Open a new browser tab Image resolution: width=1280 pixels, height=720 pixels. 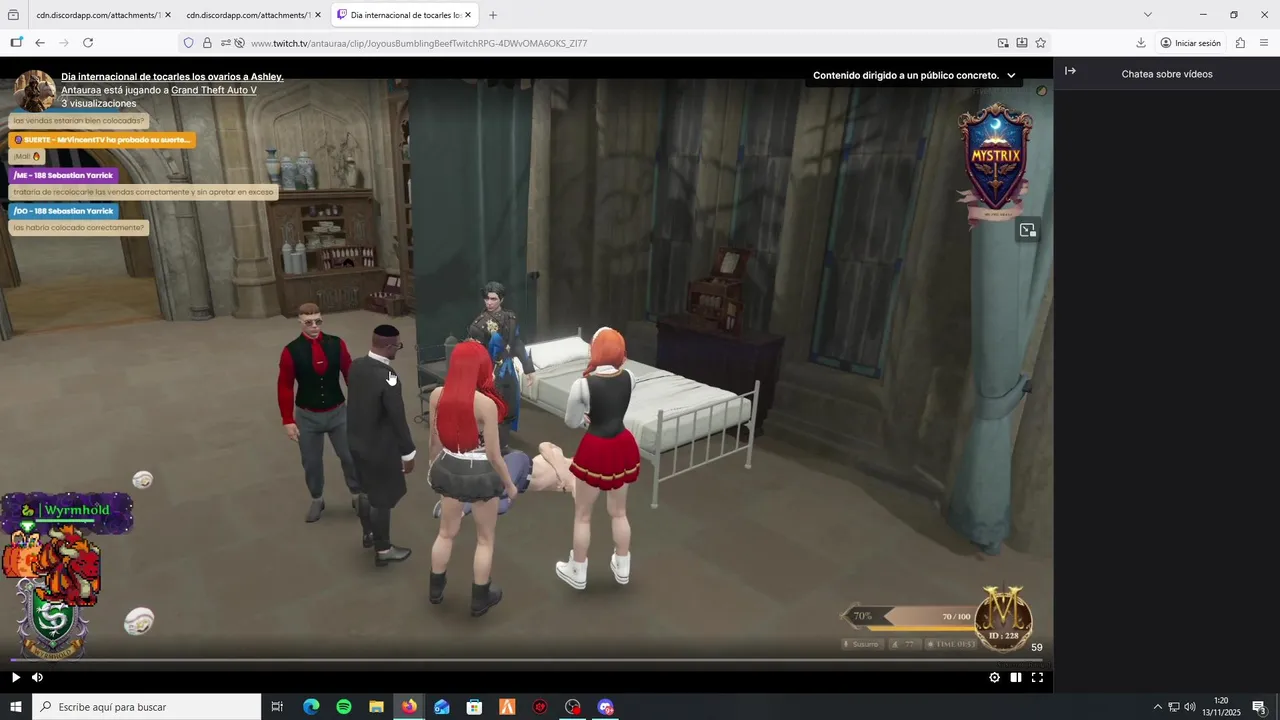(x=493, y=15)
